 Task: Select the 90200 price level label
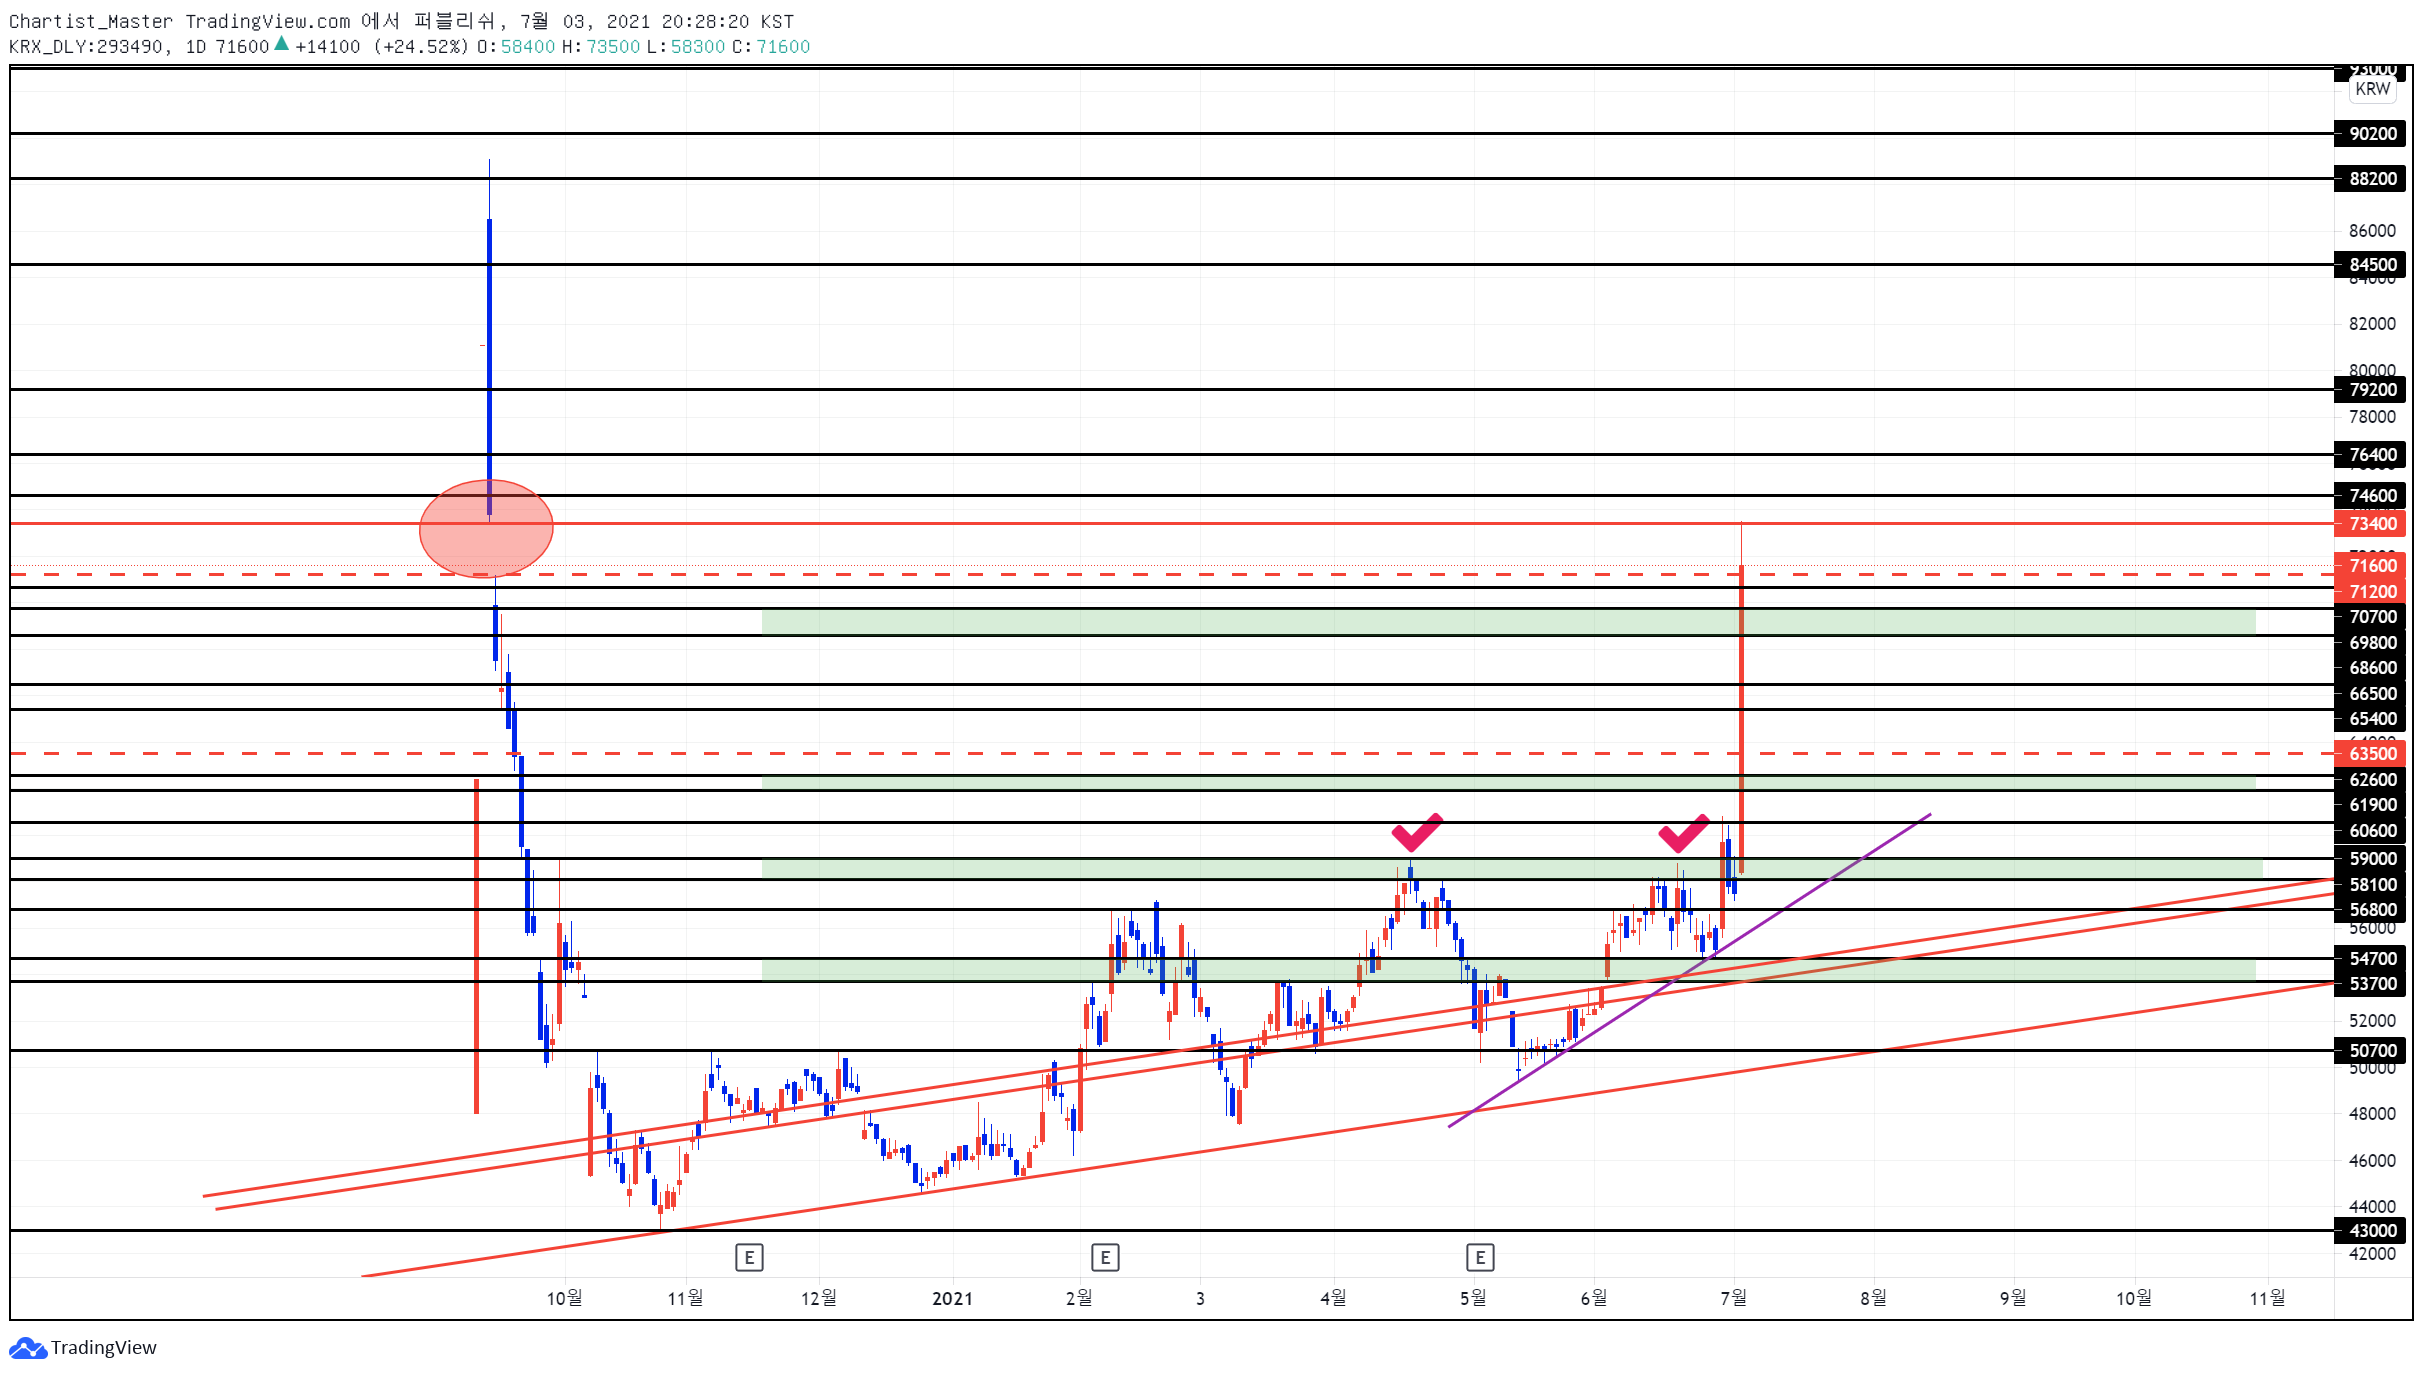point(2369,133)
